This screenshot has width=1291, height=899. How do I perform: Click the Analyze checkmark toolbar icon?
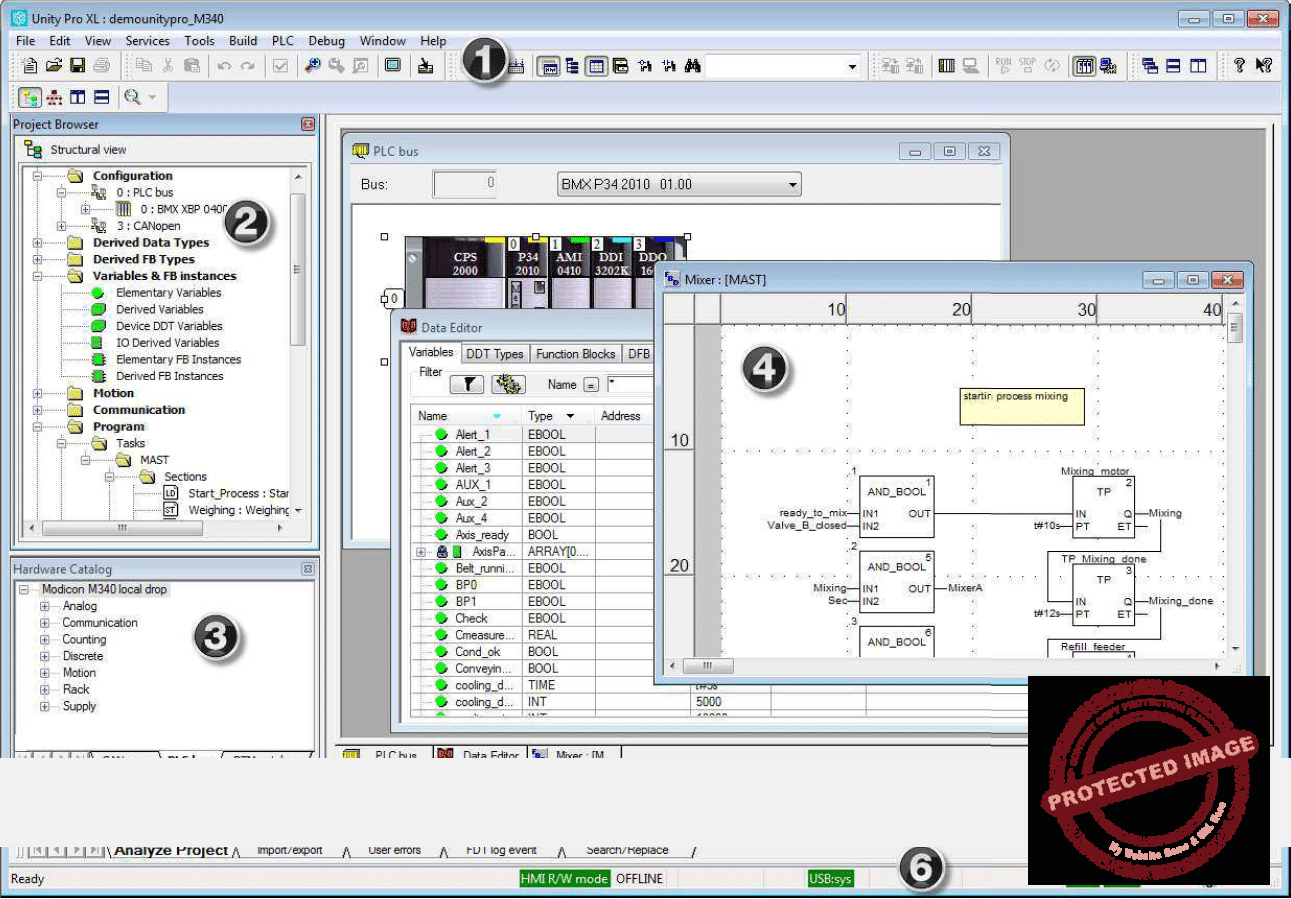coord(280,66)
